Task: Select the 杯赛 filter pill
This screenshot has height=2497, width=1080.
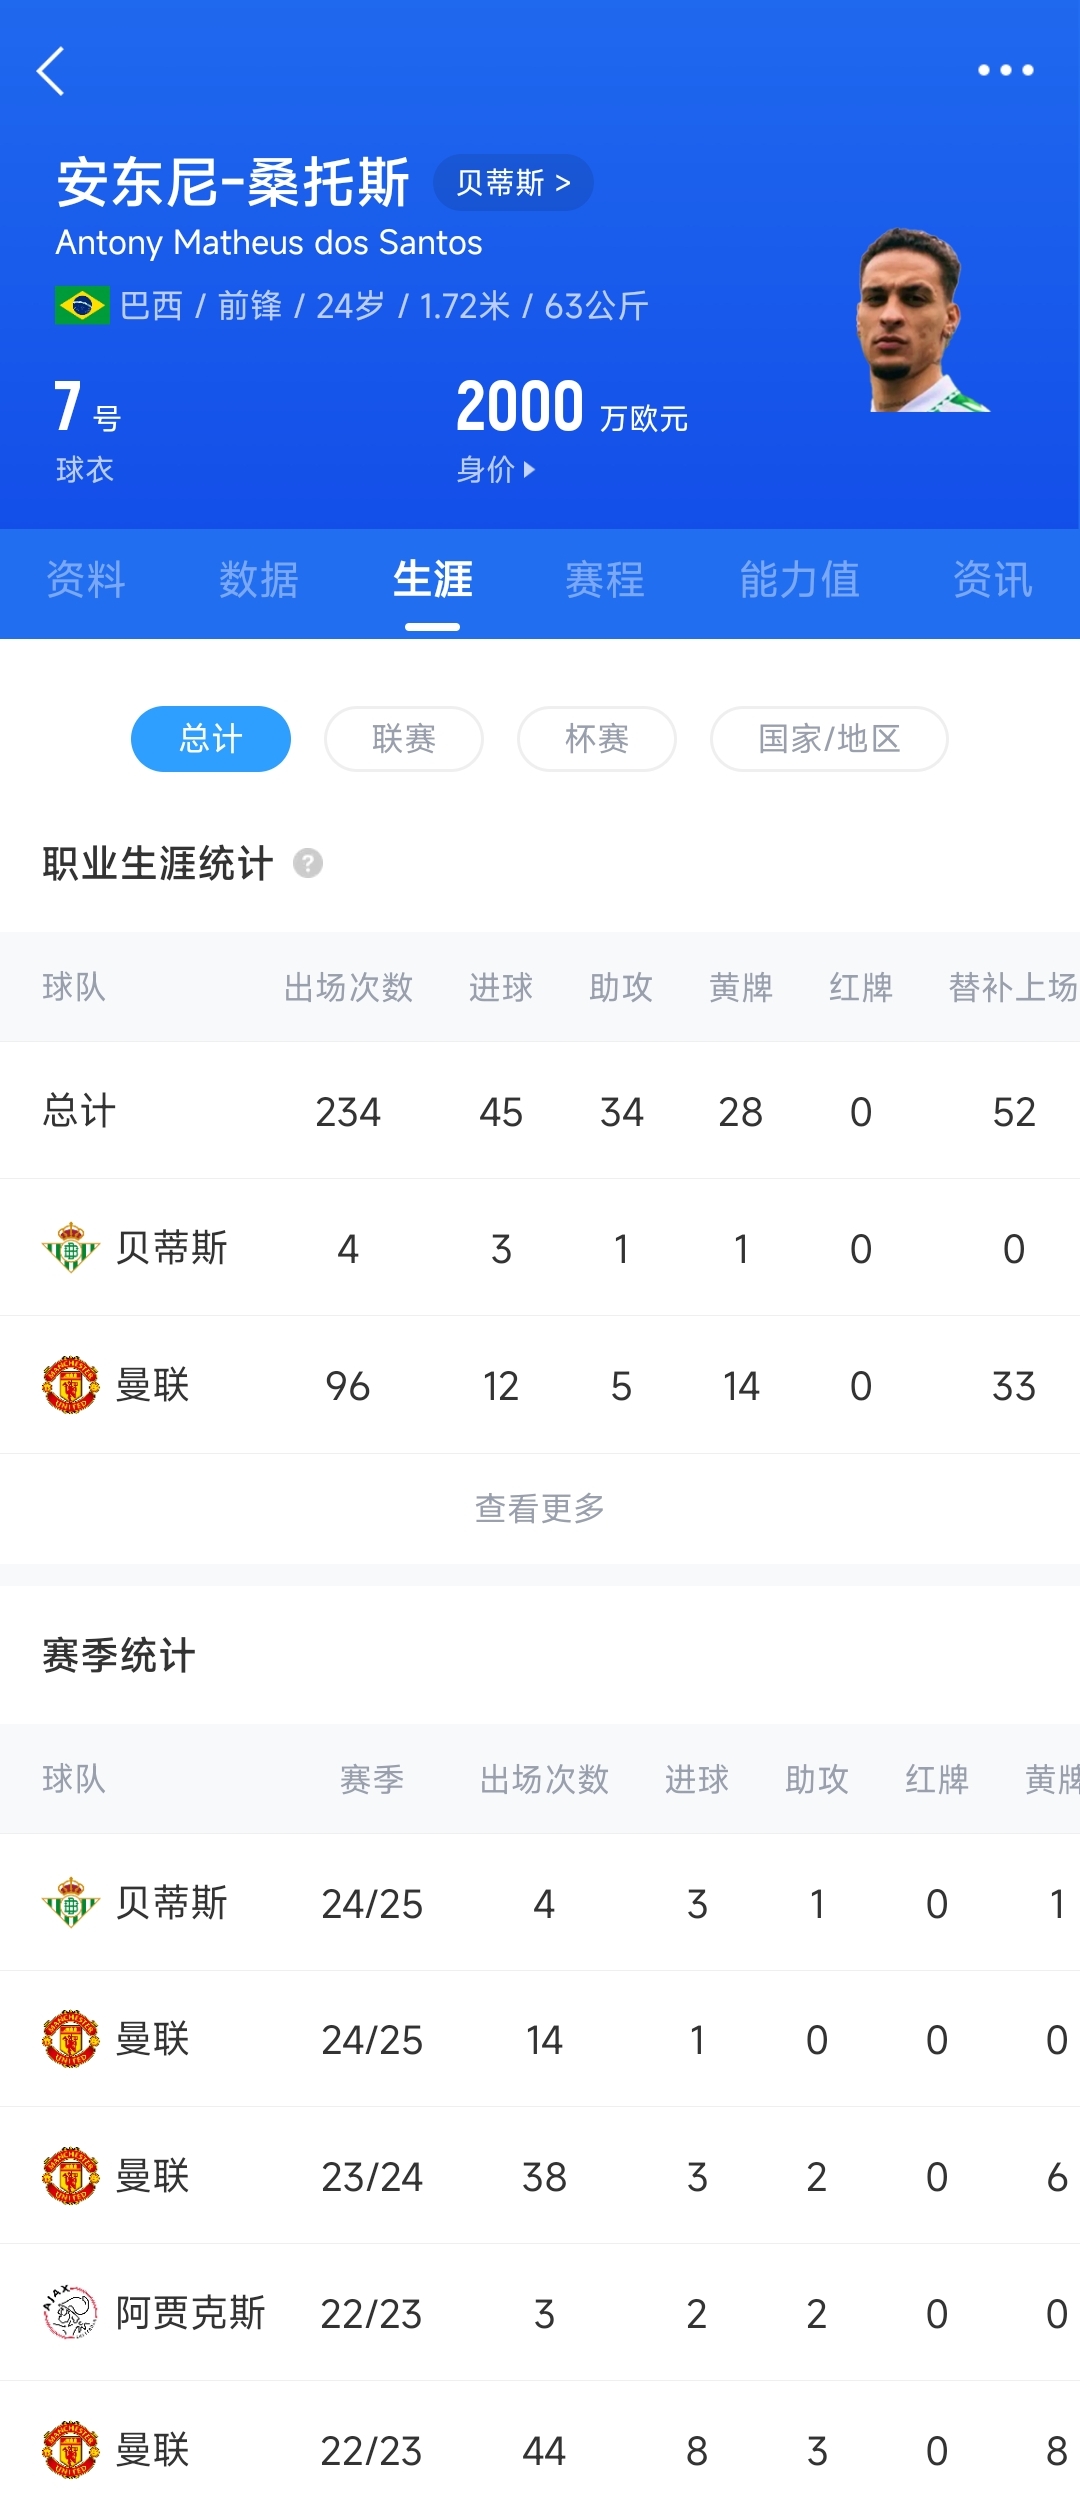Action: [x=597, y=739]
